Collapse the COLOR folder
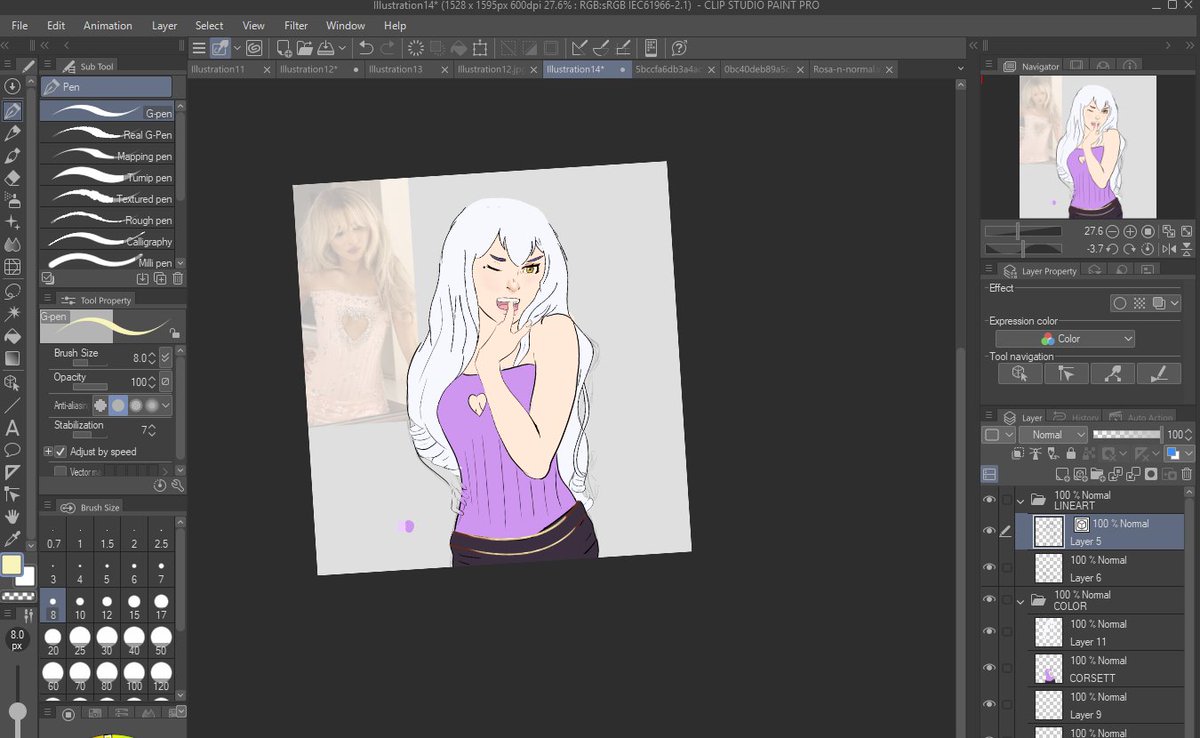This screenshot has height=738, width=1200. (x=1021, y=600)
